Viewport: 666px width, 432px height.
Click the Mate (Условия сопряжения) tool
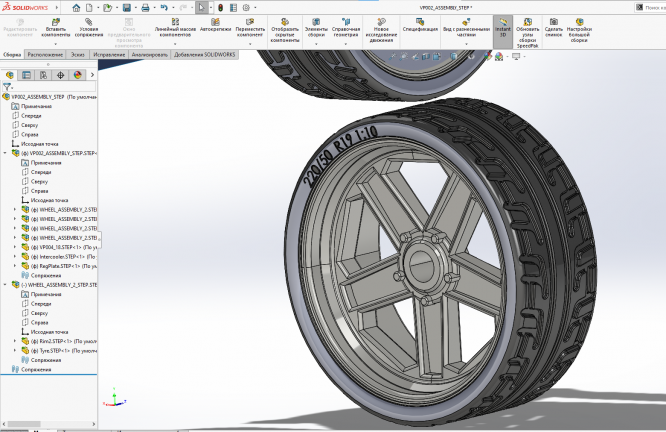90,21
